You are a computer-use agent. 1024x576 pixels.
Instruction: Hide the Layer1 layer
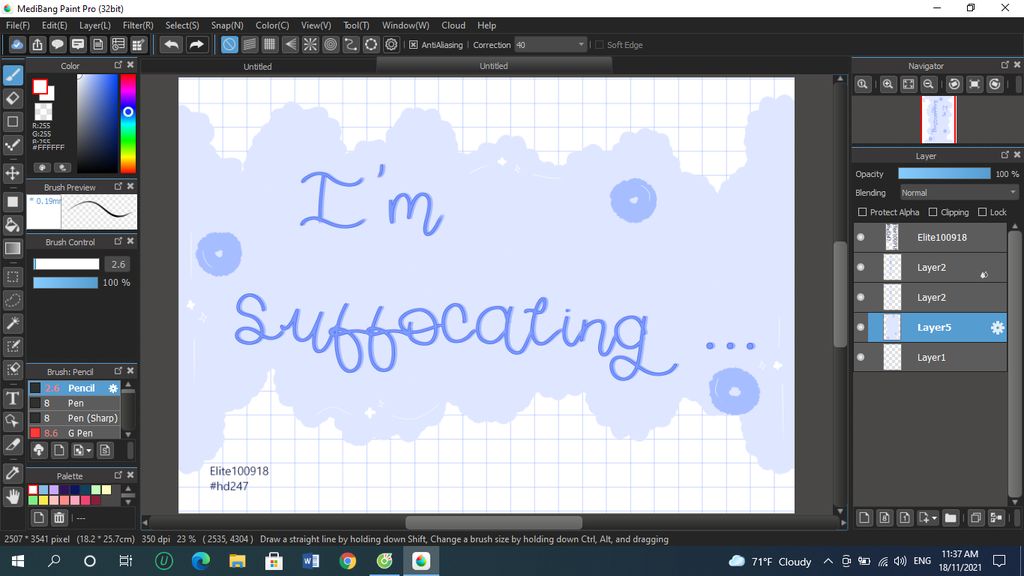tap(861, 358)
